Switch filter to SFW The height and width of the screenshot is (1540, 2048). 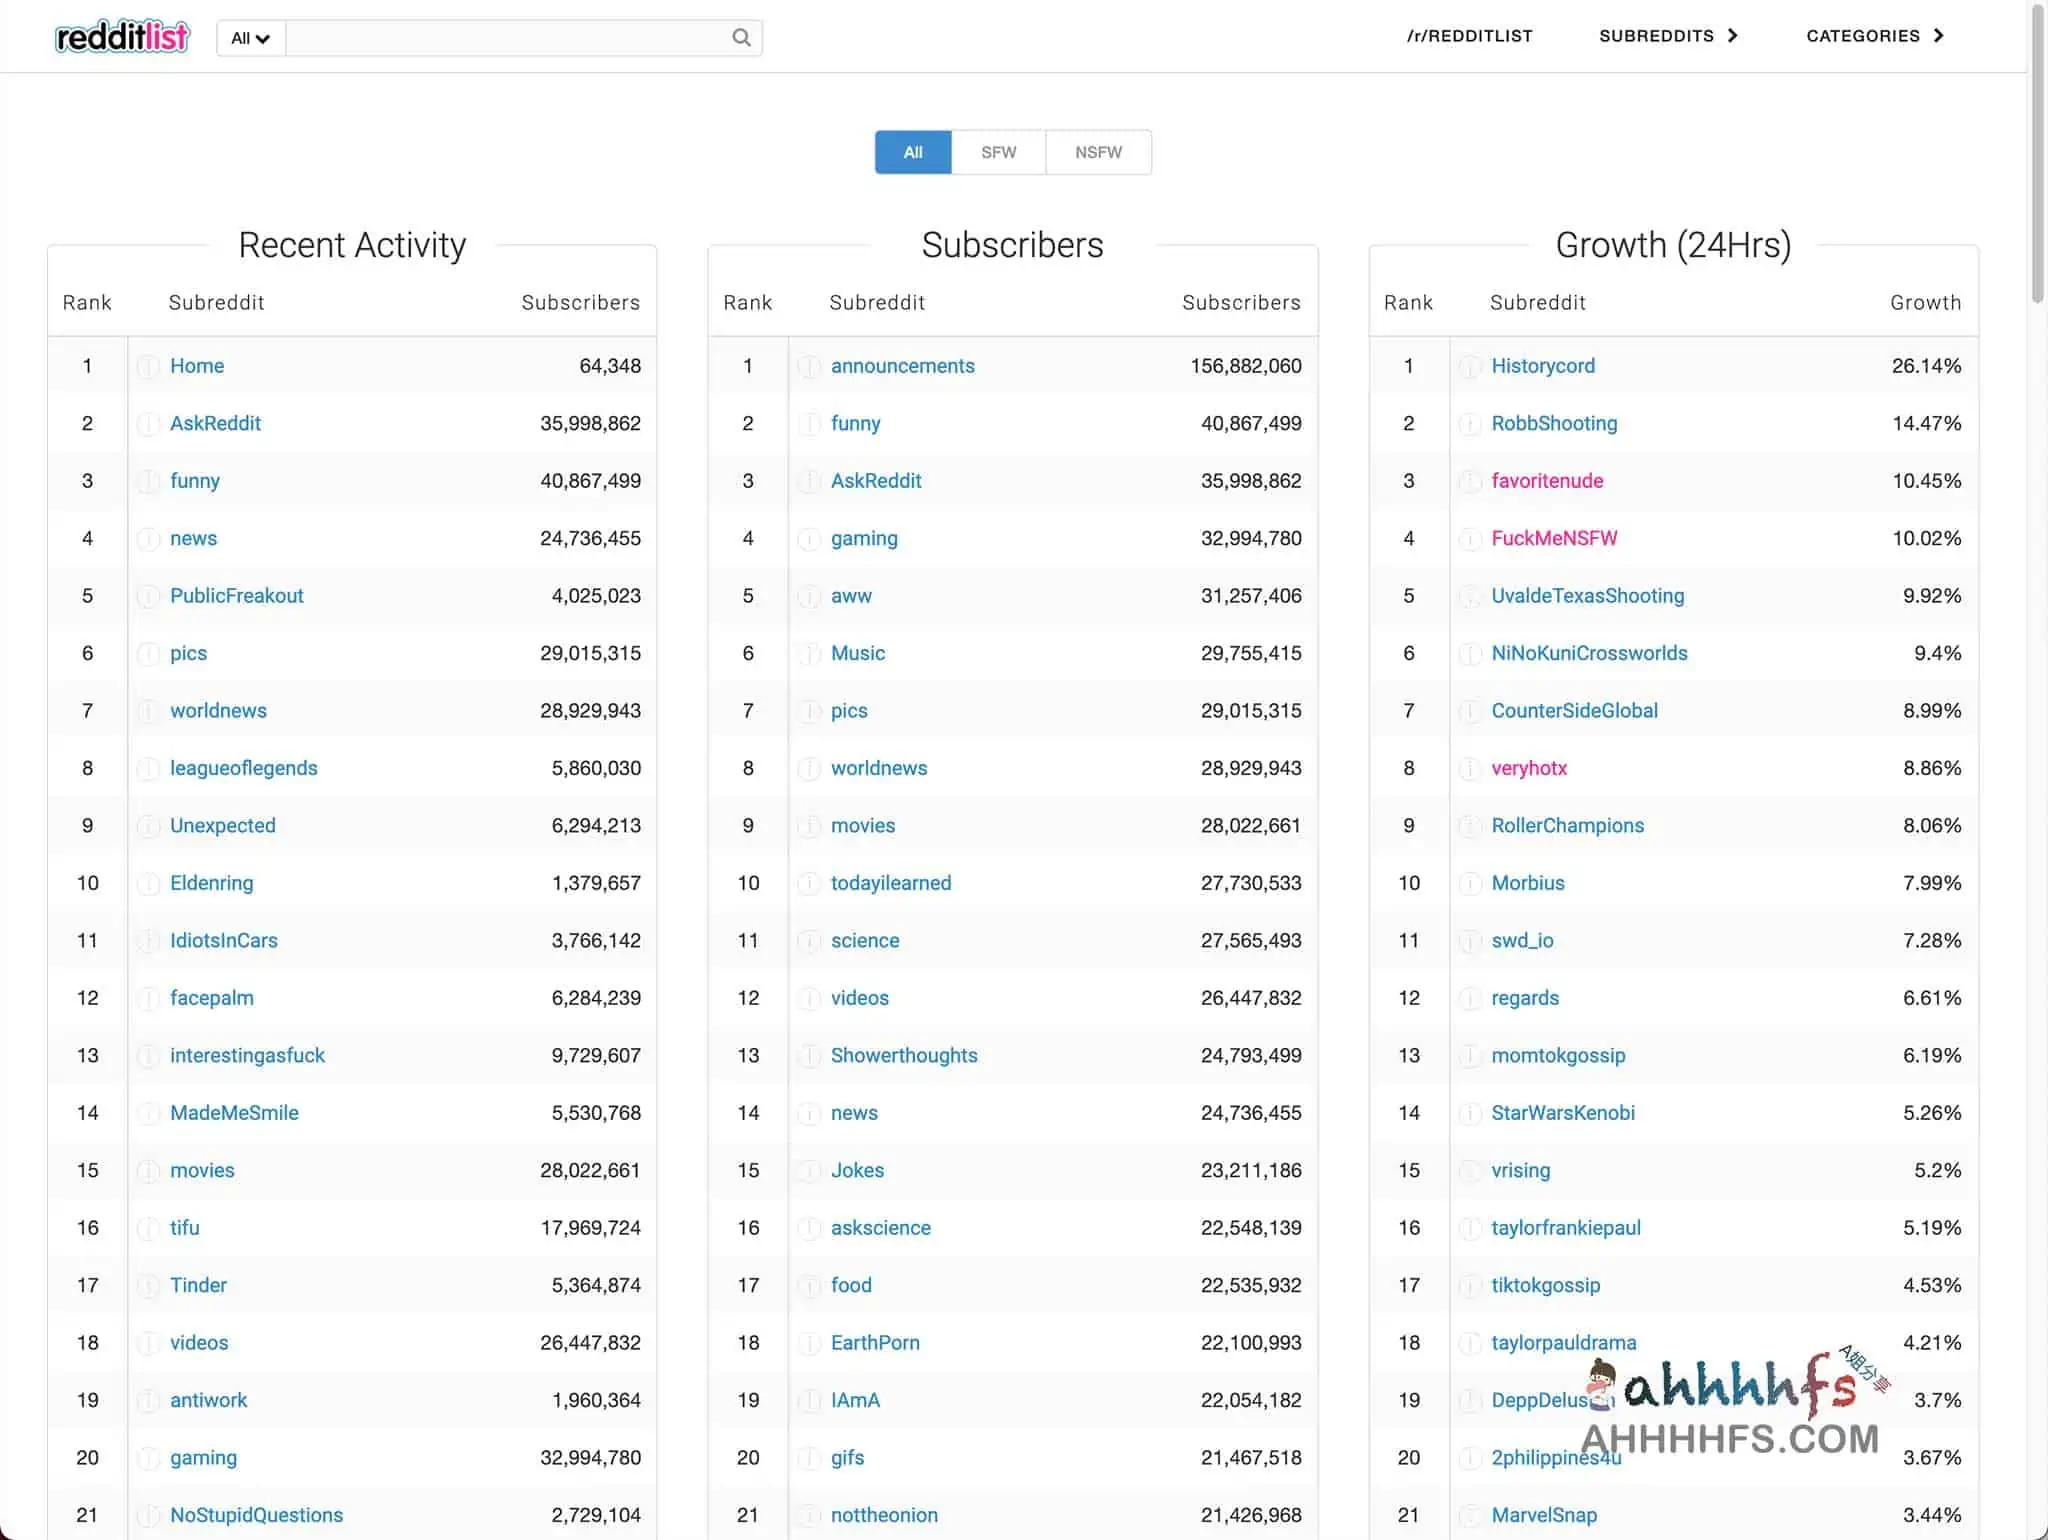coord(998,152)
